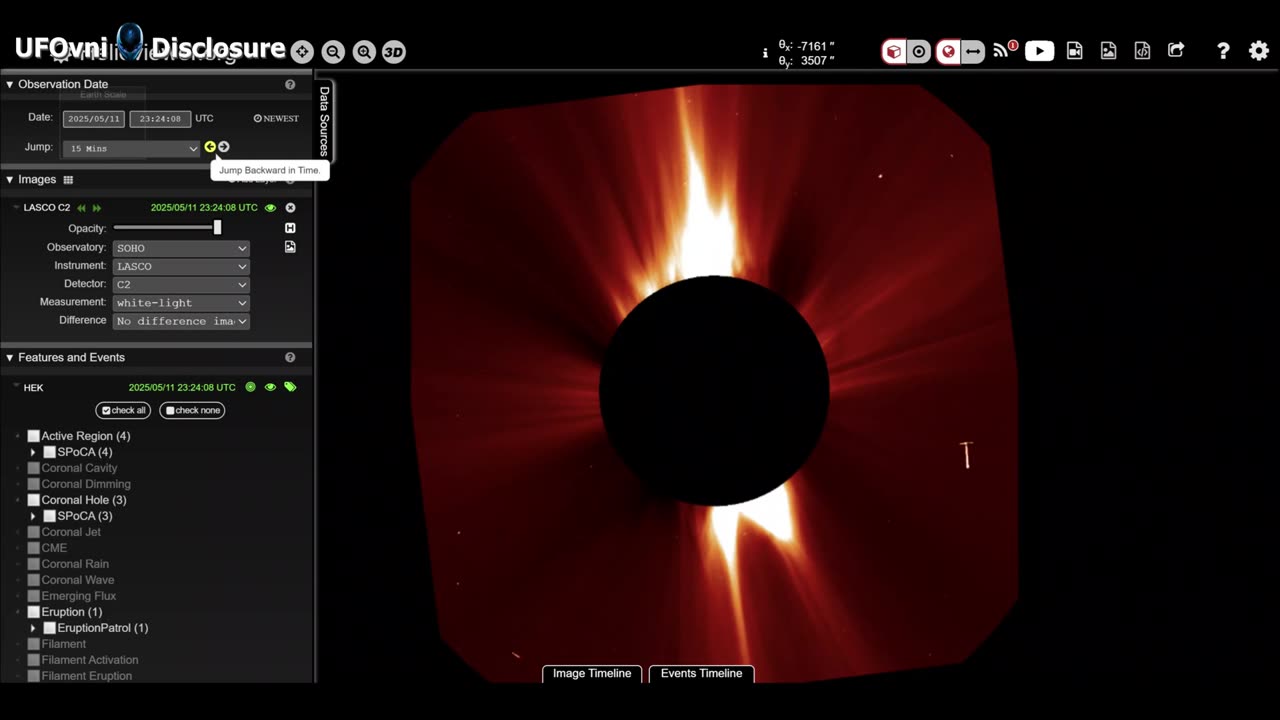Open the Events Timeline tab
The image size is (1280, 720).
point(701,673)
